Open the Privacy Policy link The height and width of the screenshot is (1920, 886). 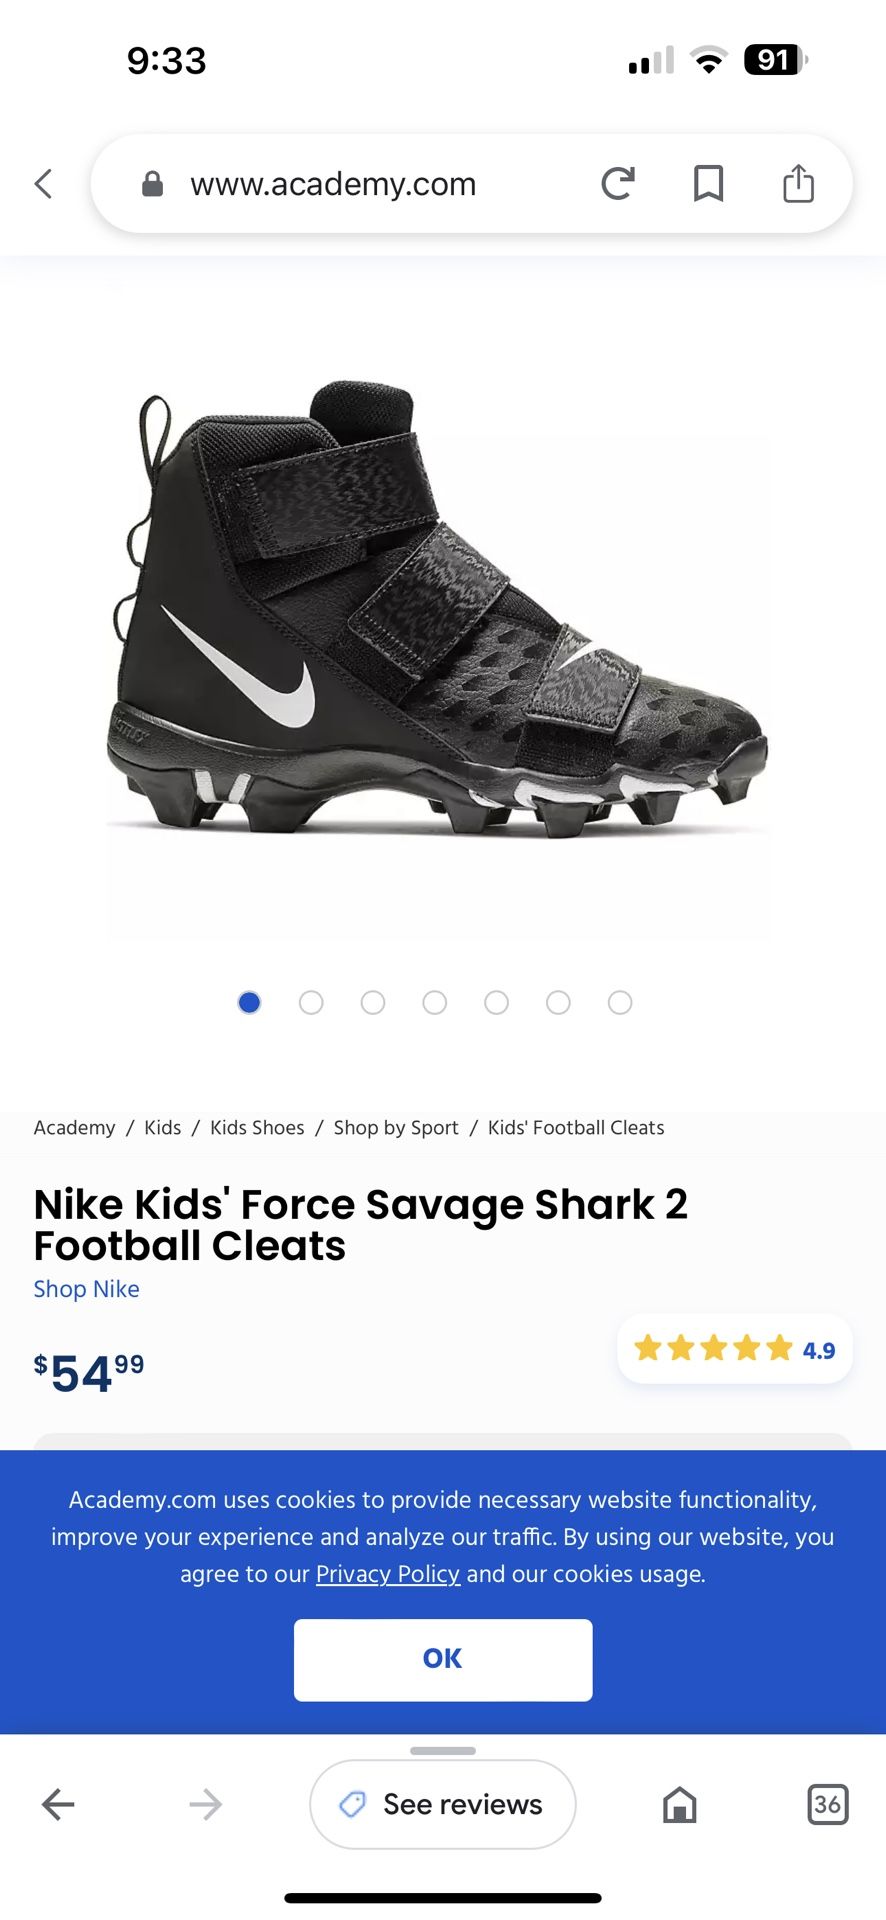(x=388, y=1574)
